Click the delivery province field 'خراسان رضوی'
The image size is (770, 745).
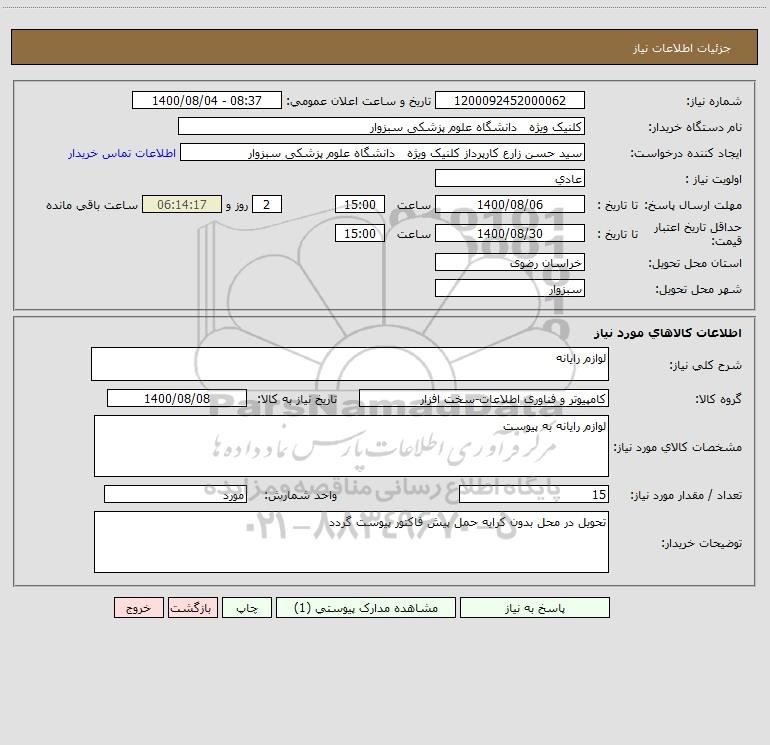pyautogui.click(x=510, y=262)
